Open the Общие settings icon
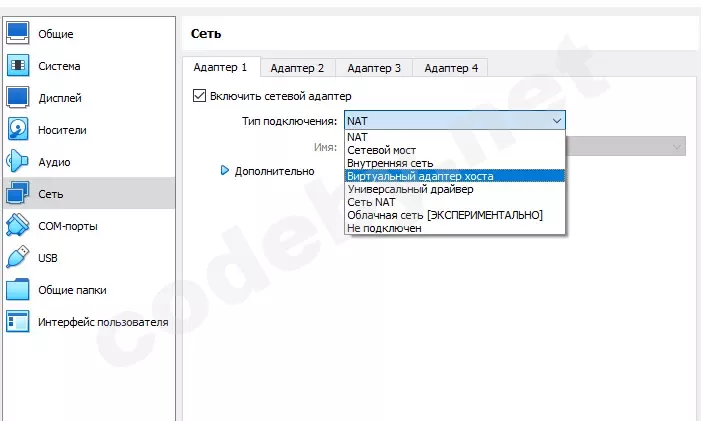 tap(19, 34)
